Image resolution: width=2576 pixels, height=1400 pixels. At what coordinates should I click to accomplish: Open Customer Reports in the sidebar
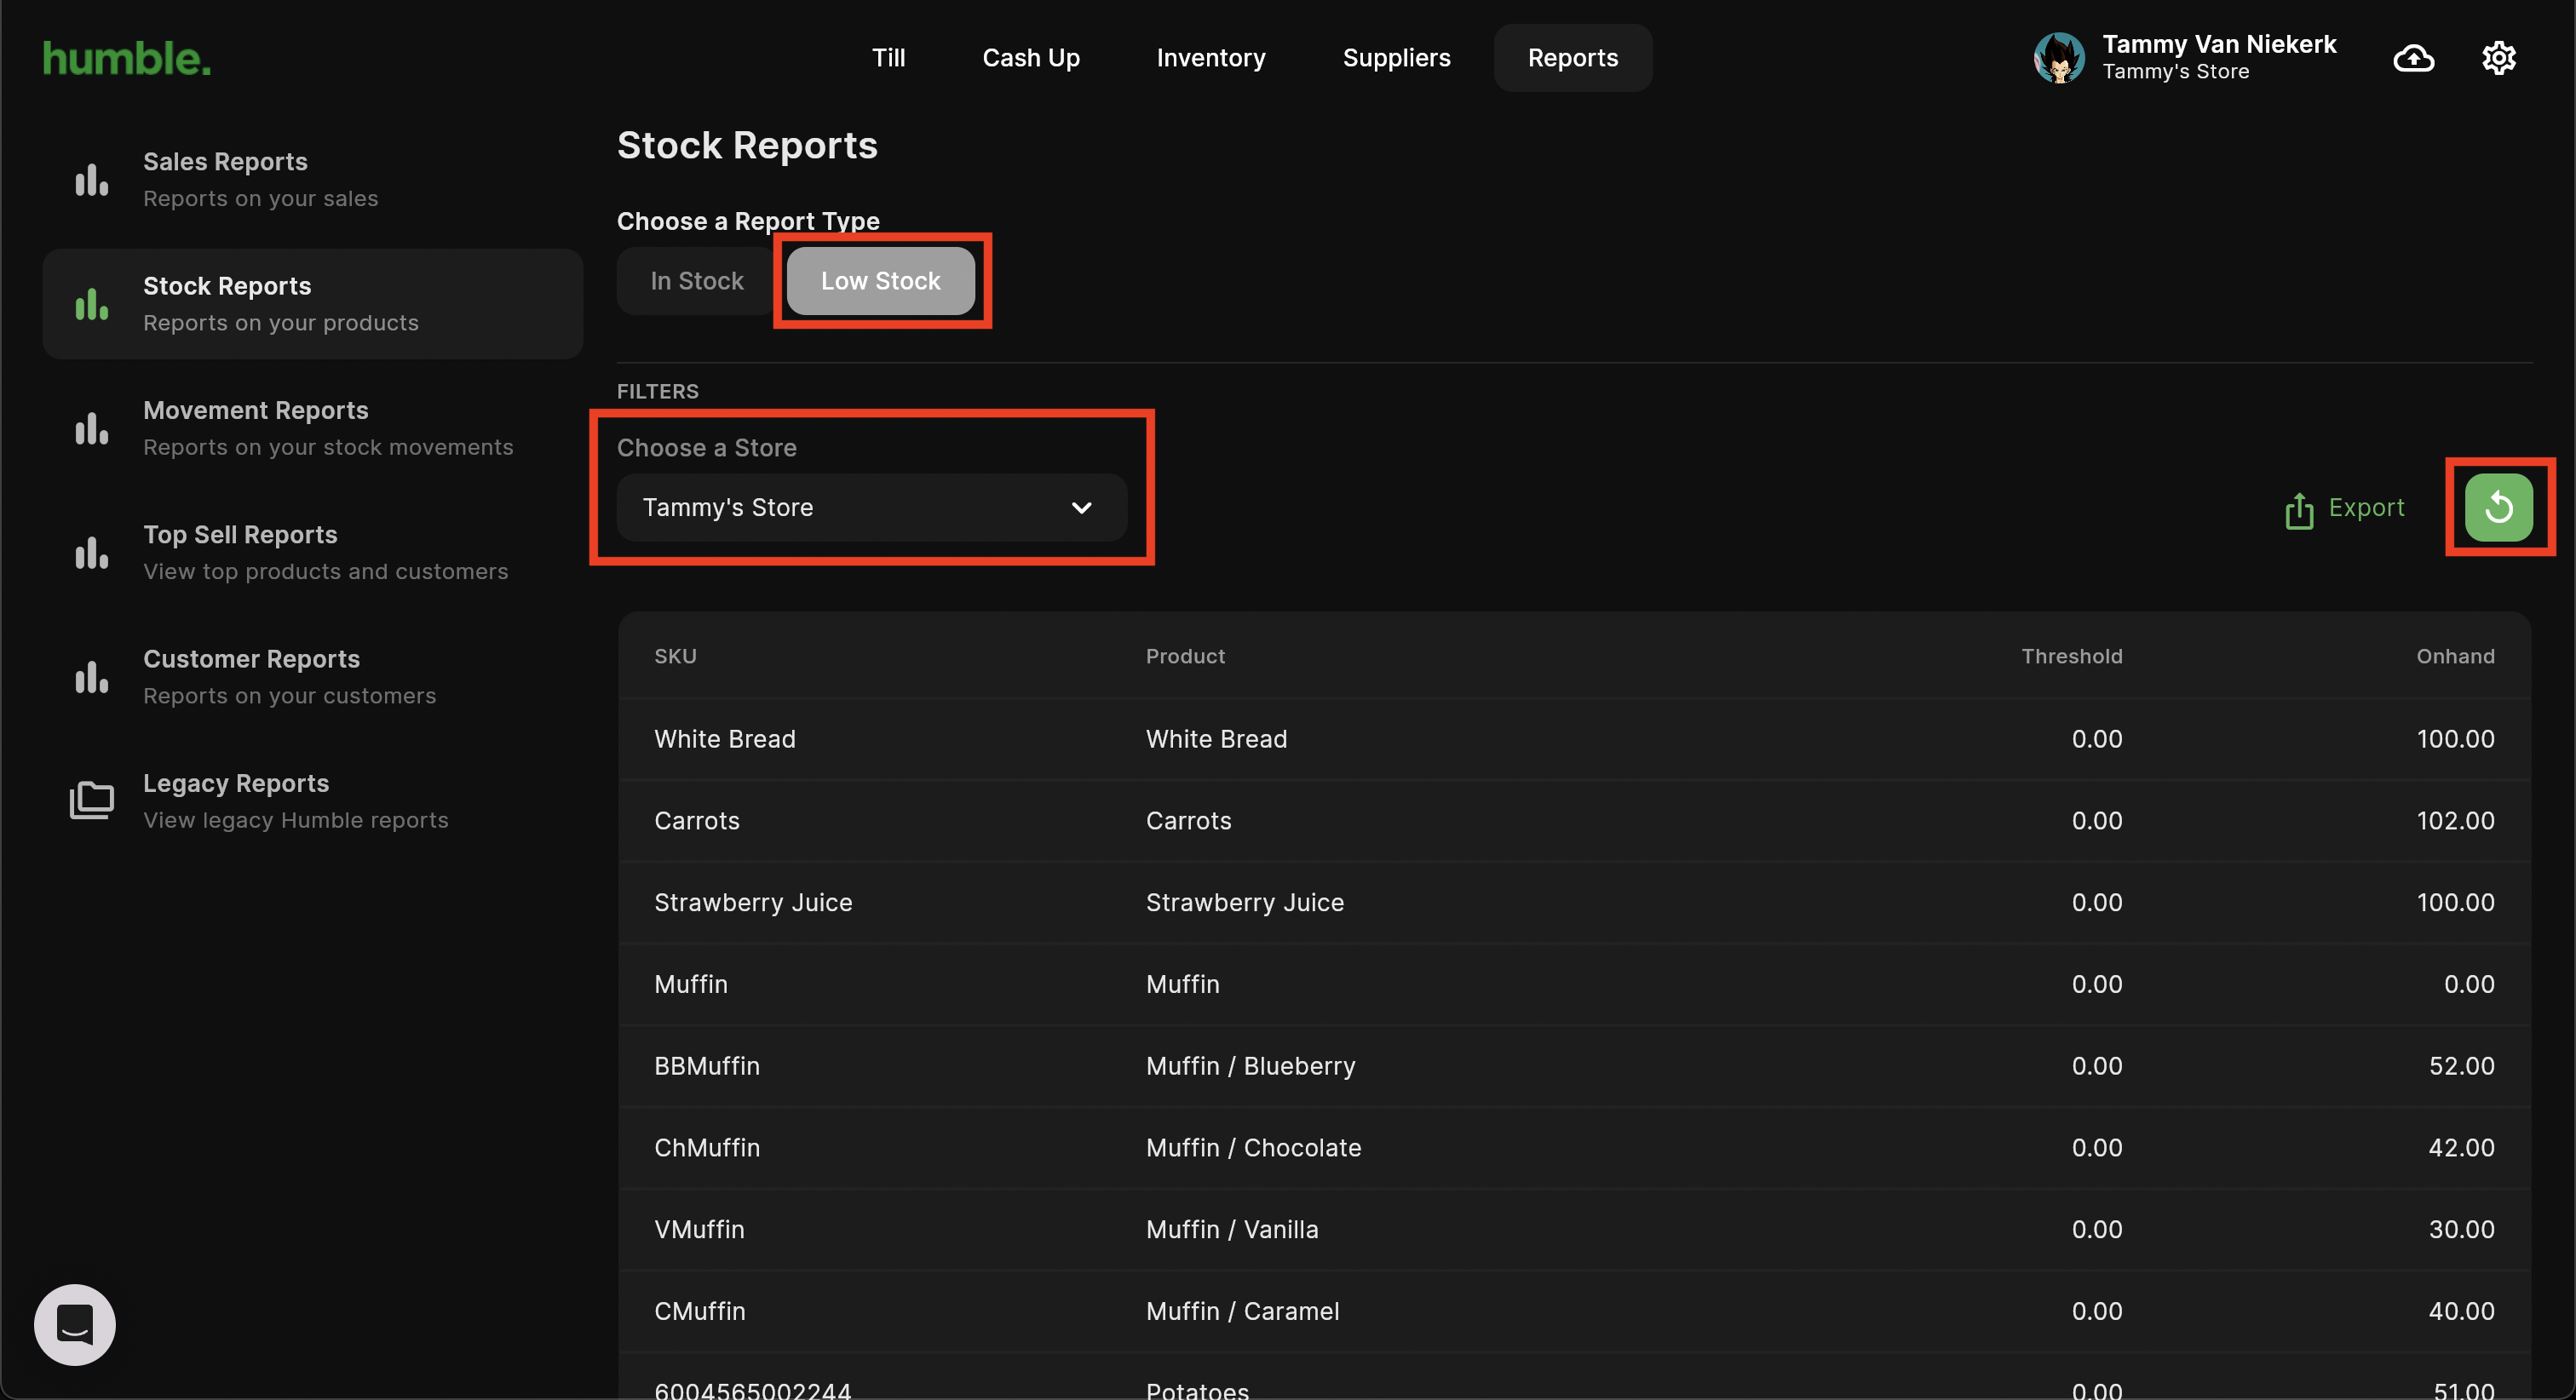313,677
